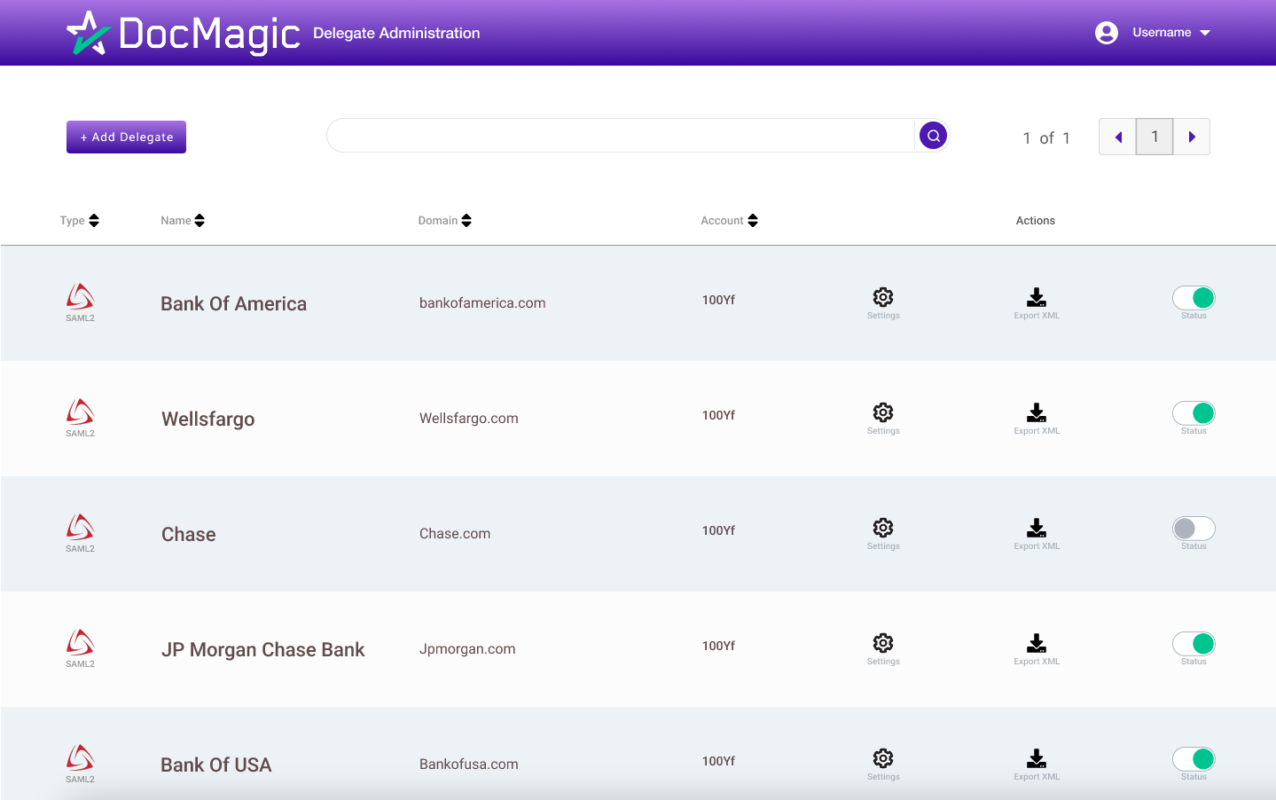Go to the next page arrow
This screenshot has height=800, width=1276.
[1192, 137]
